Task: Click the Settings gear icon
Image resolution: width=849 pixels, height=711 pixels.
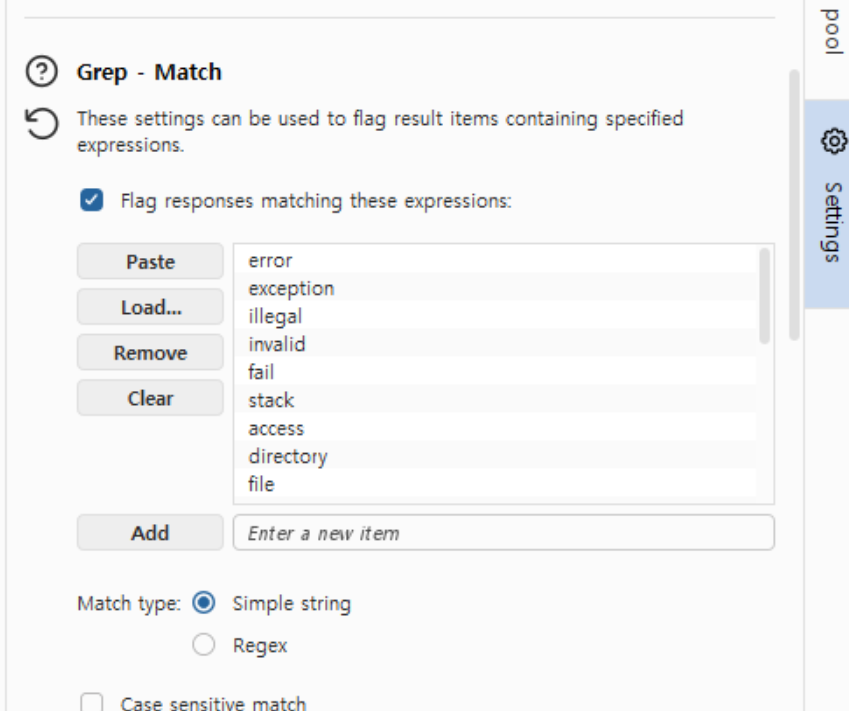Action: coord(834,141)
